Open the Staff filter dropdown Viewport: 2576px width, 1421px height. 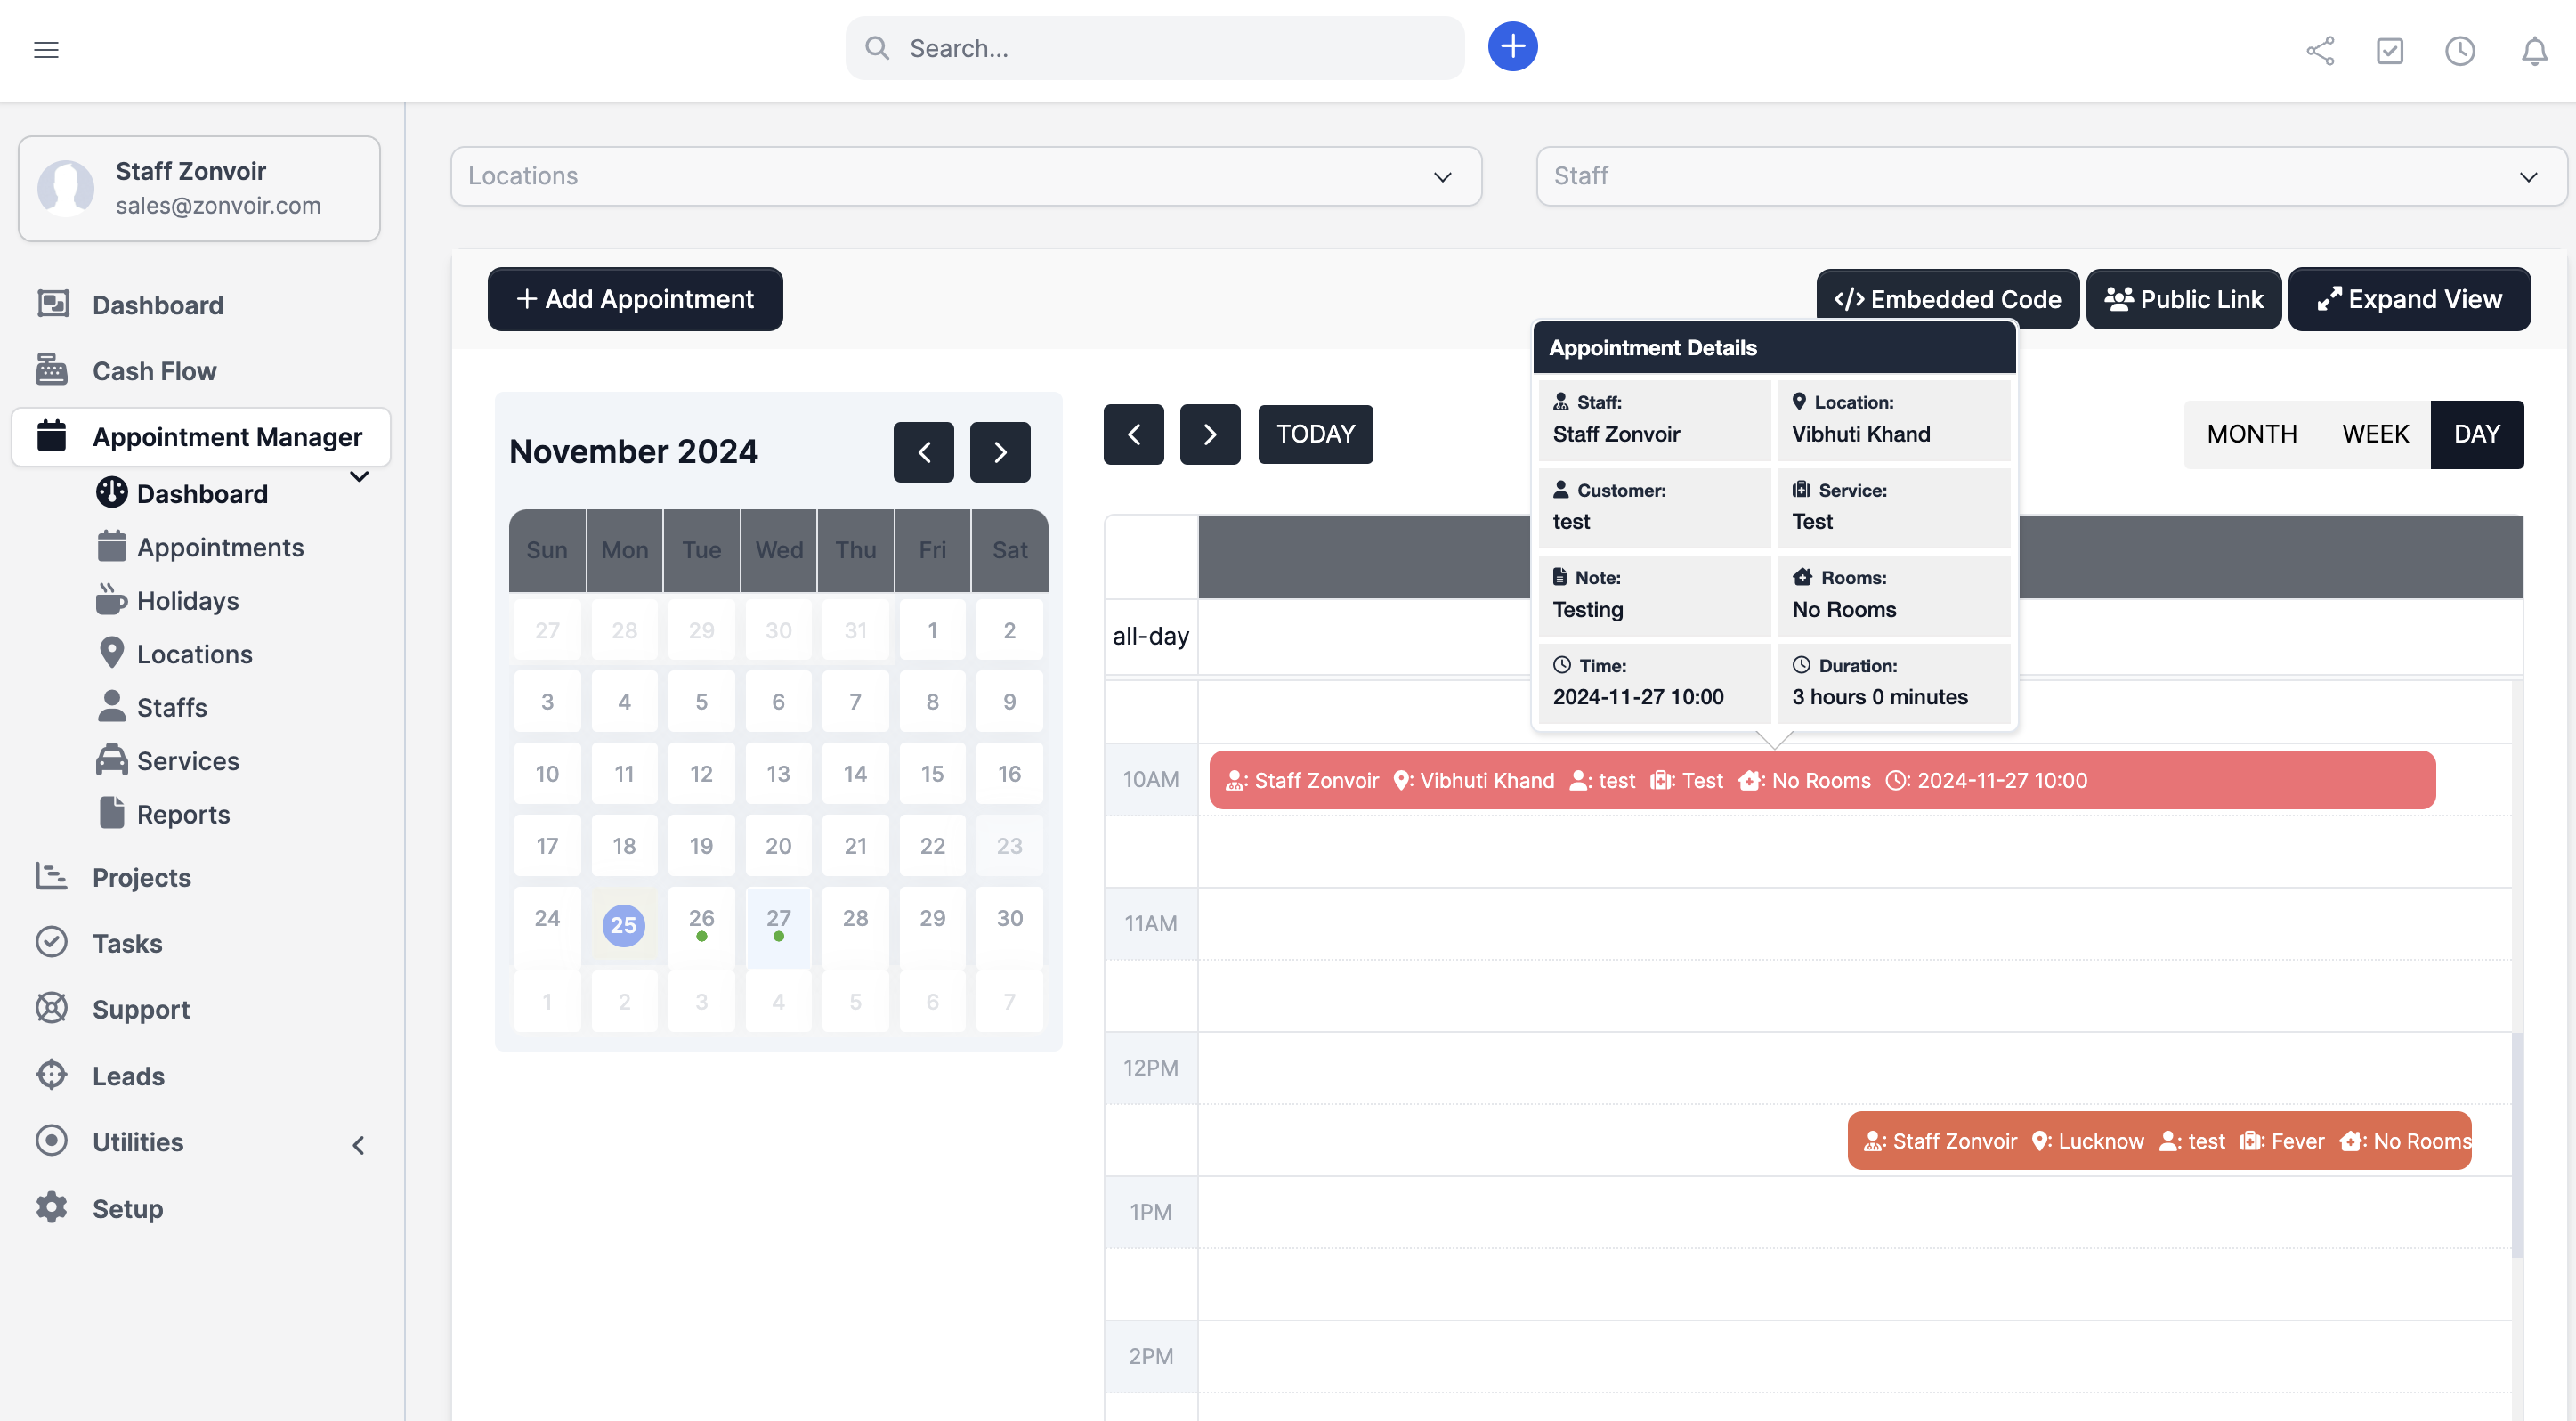coord(2050,176)
